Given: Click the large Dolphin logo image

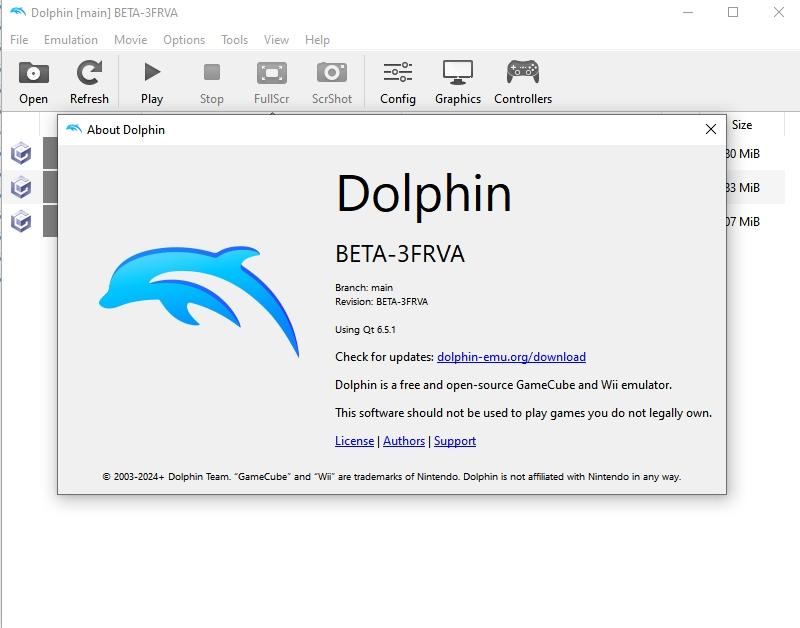Looking at the screenshot, I should 199,301.
